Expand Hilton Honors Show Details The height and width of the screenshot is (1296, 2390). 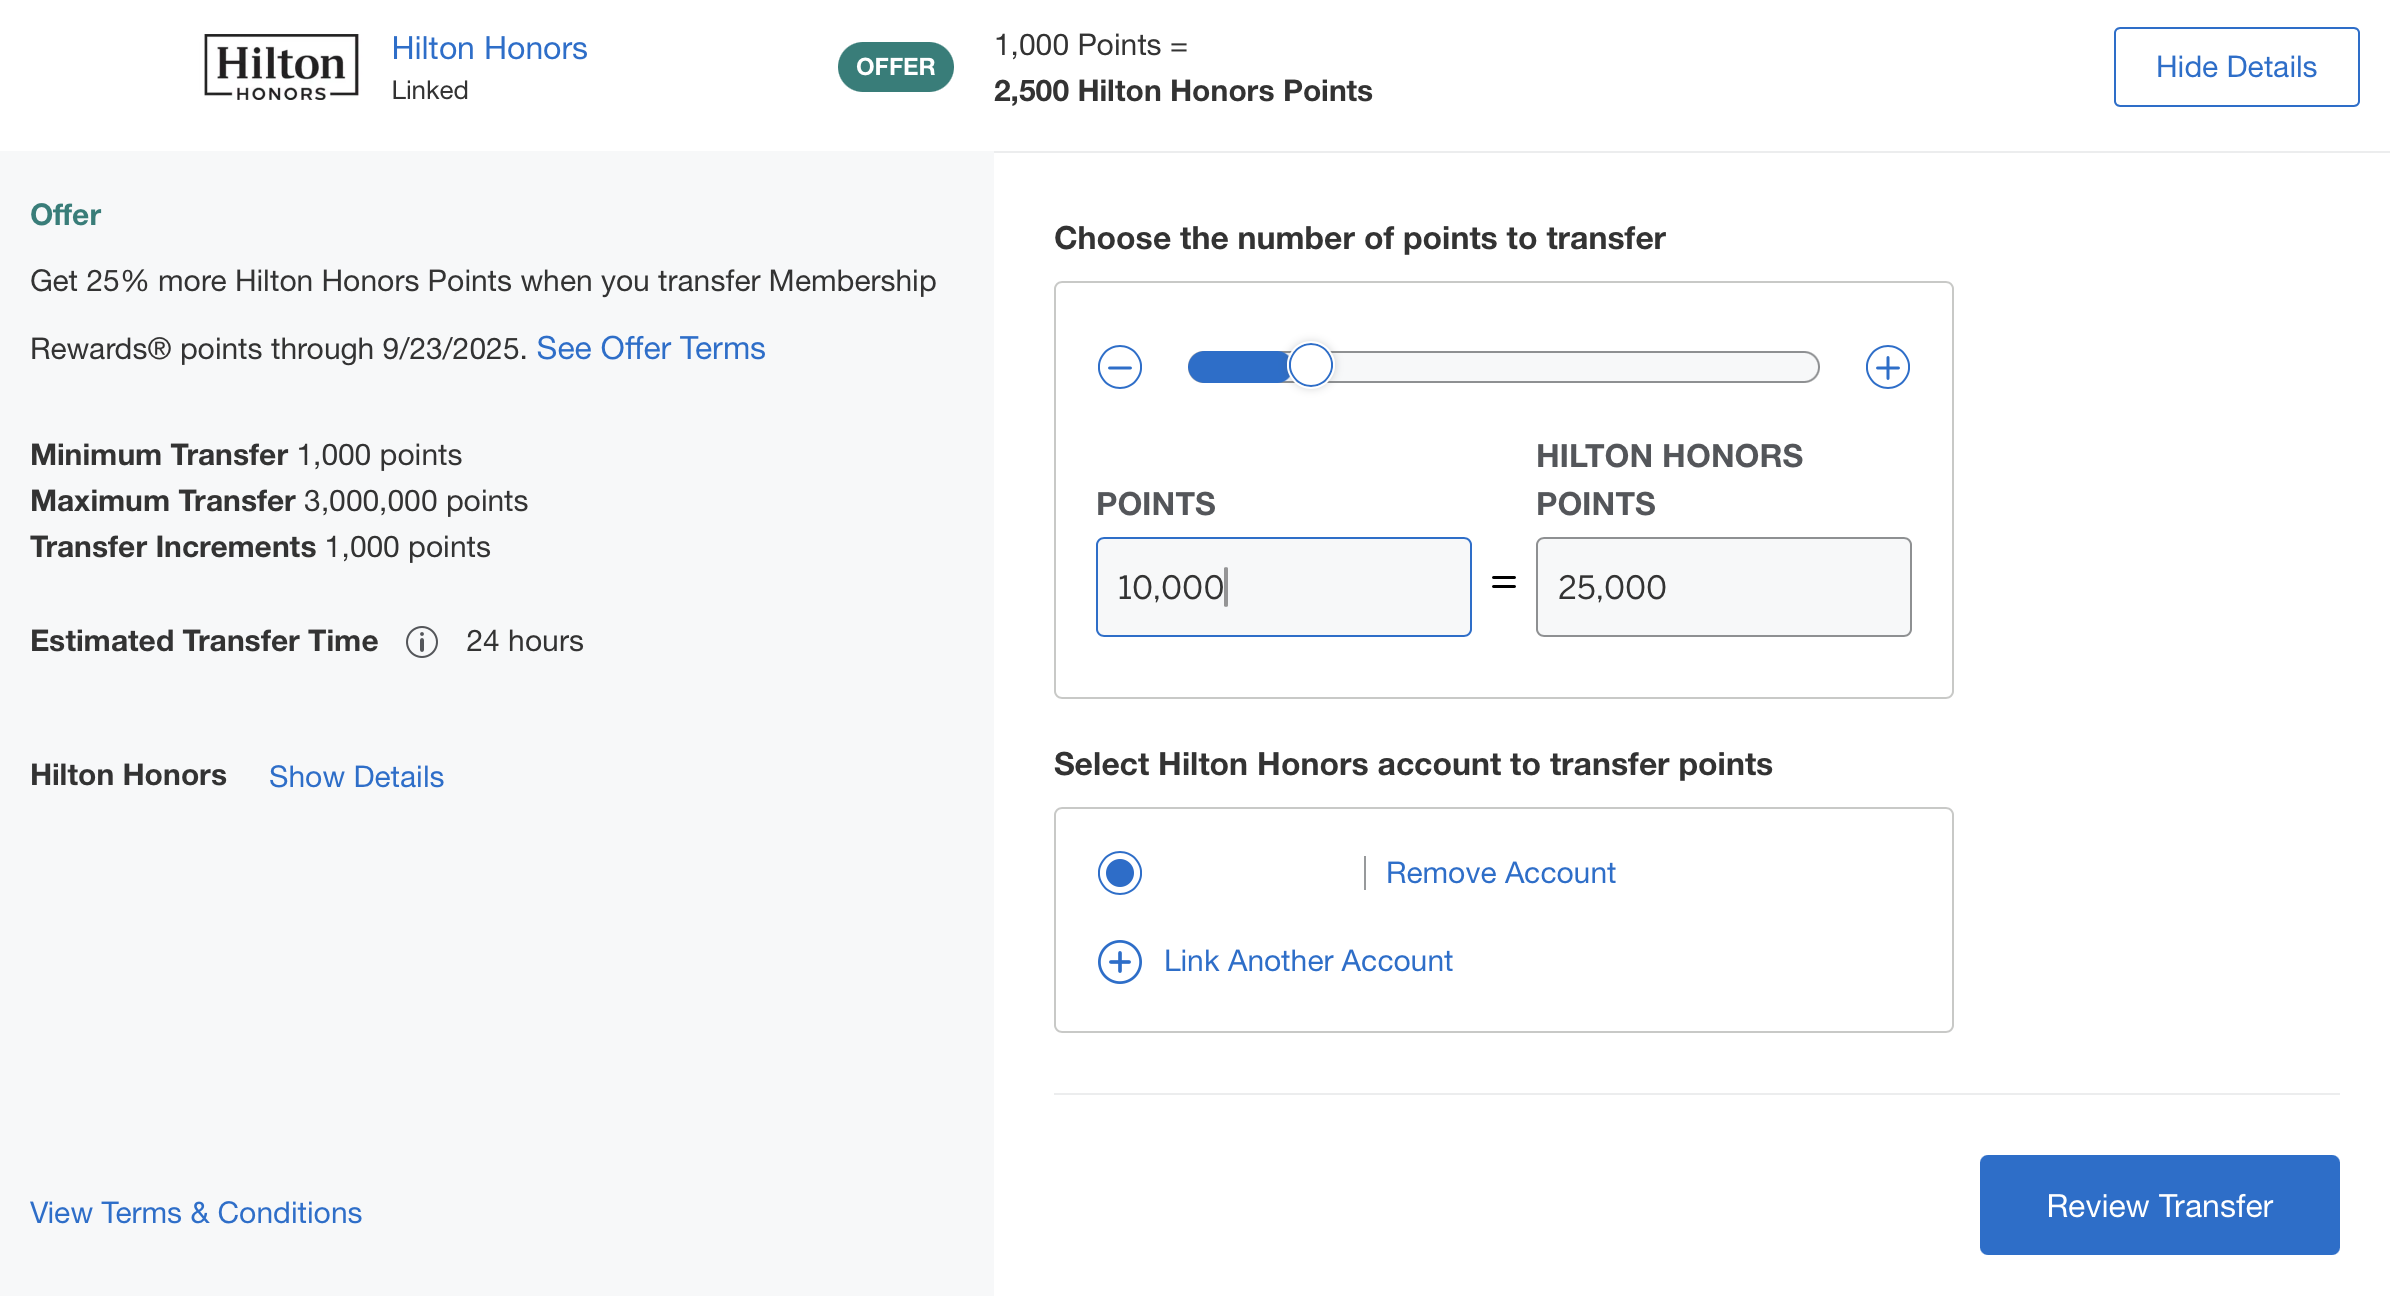tap(356, 777)
